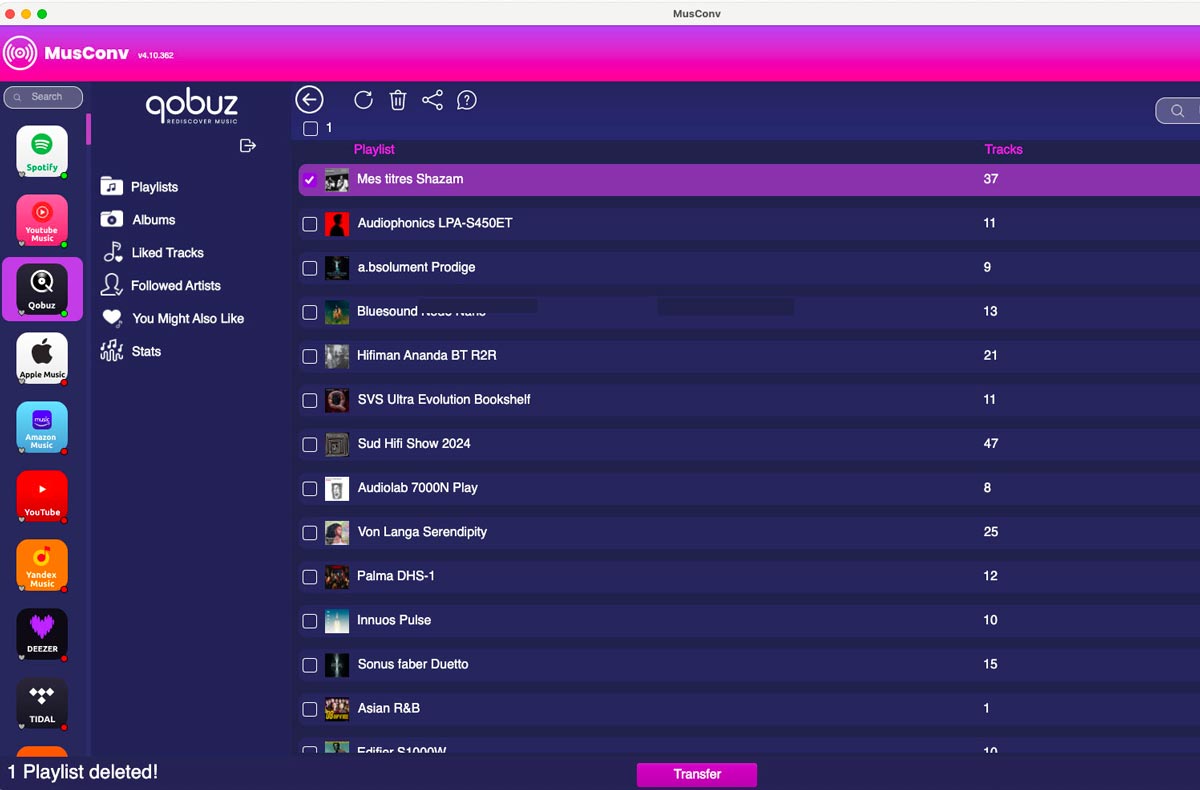
Task: Refresh the playlist list
Action: click(363, 99)
